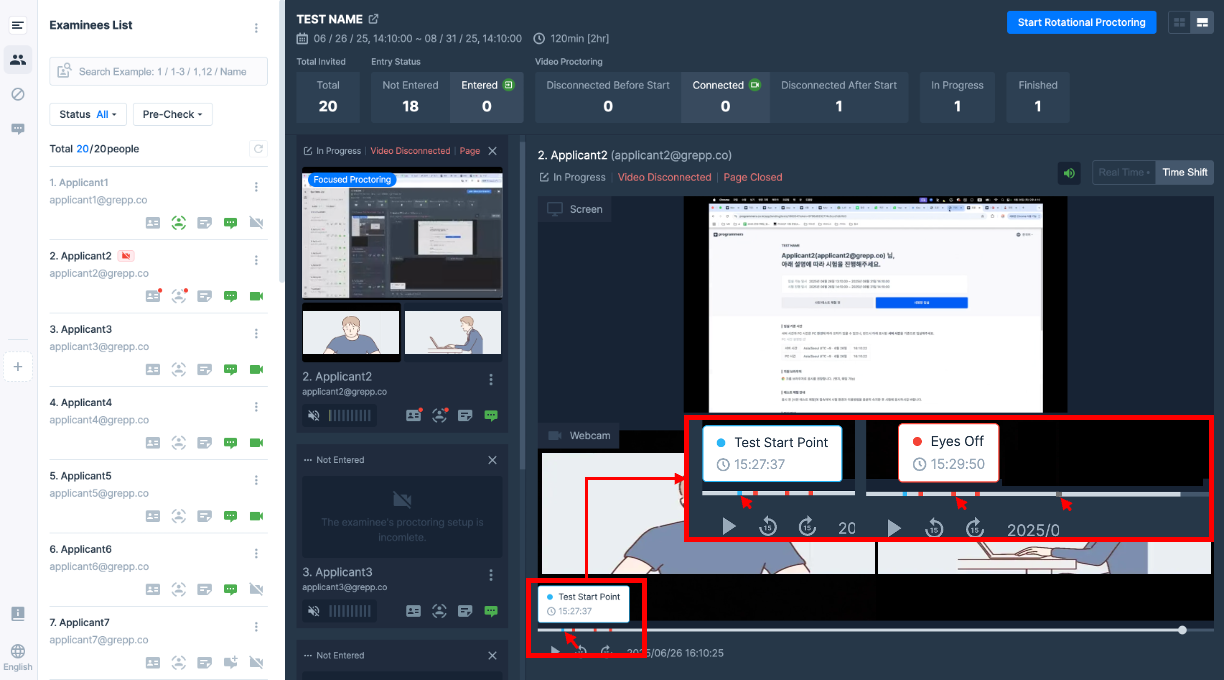Viewport: 1224px width, 680px height.
Task: Open Applicant1's ID card icon in the list
Action: point(153,223)
